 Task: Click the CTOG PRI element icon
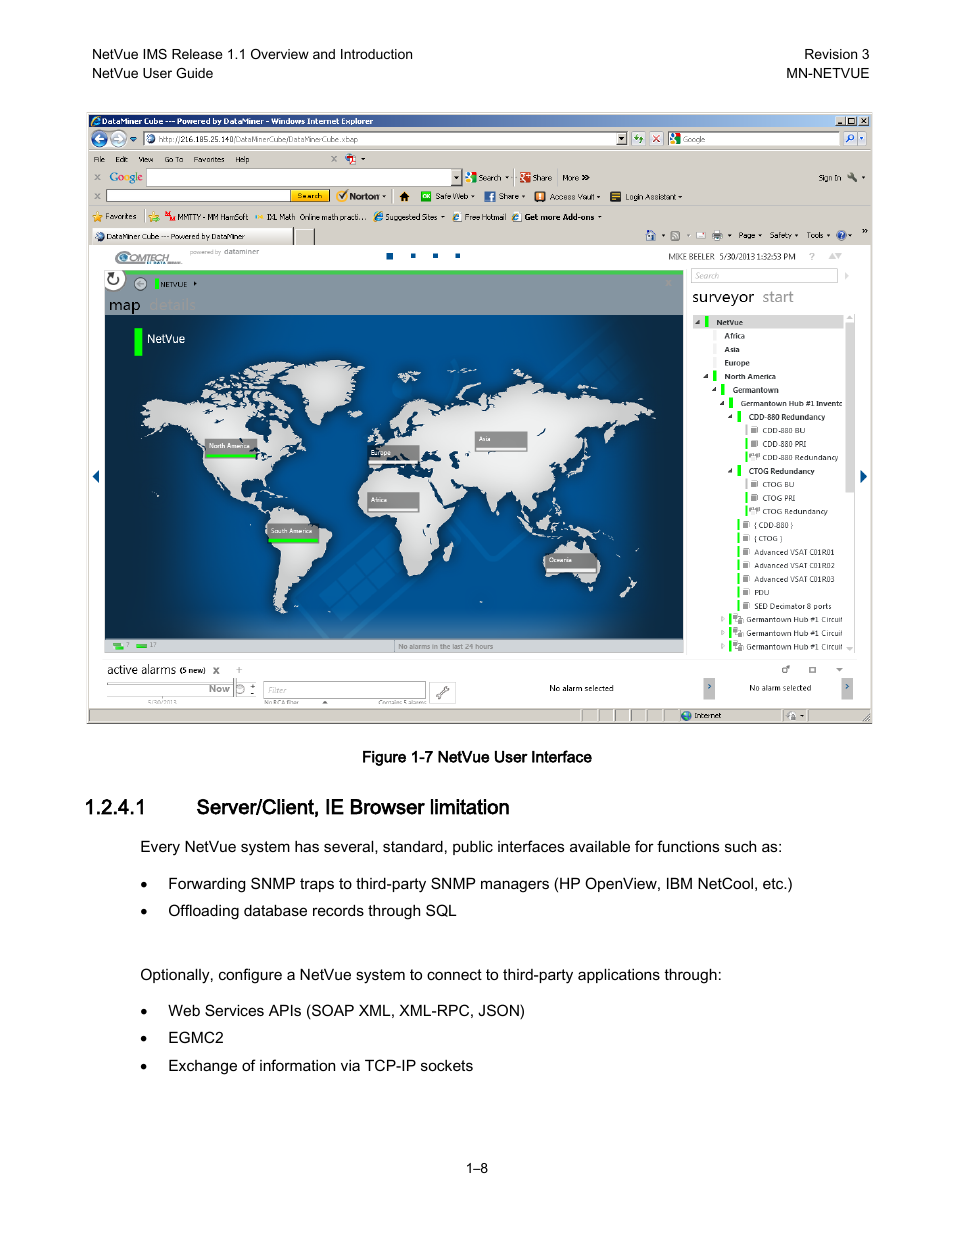(755, 497)
